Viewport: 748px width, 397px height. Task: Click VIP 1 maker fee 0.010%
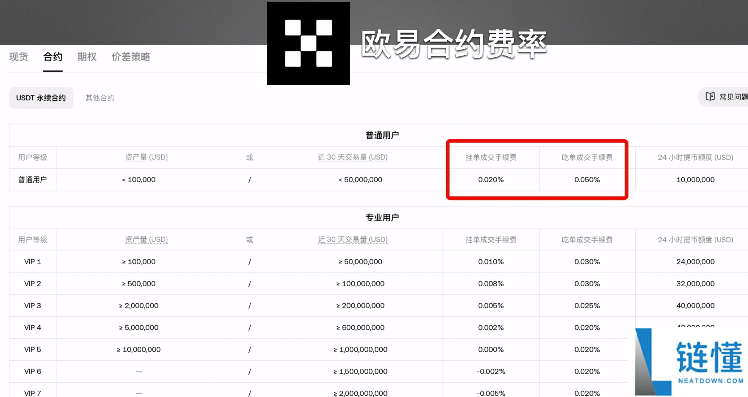tap(491, 262)
